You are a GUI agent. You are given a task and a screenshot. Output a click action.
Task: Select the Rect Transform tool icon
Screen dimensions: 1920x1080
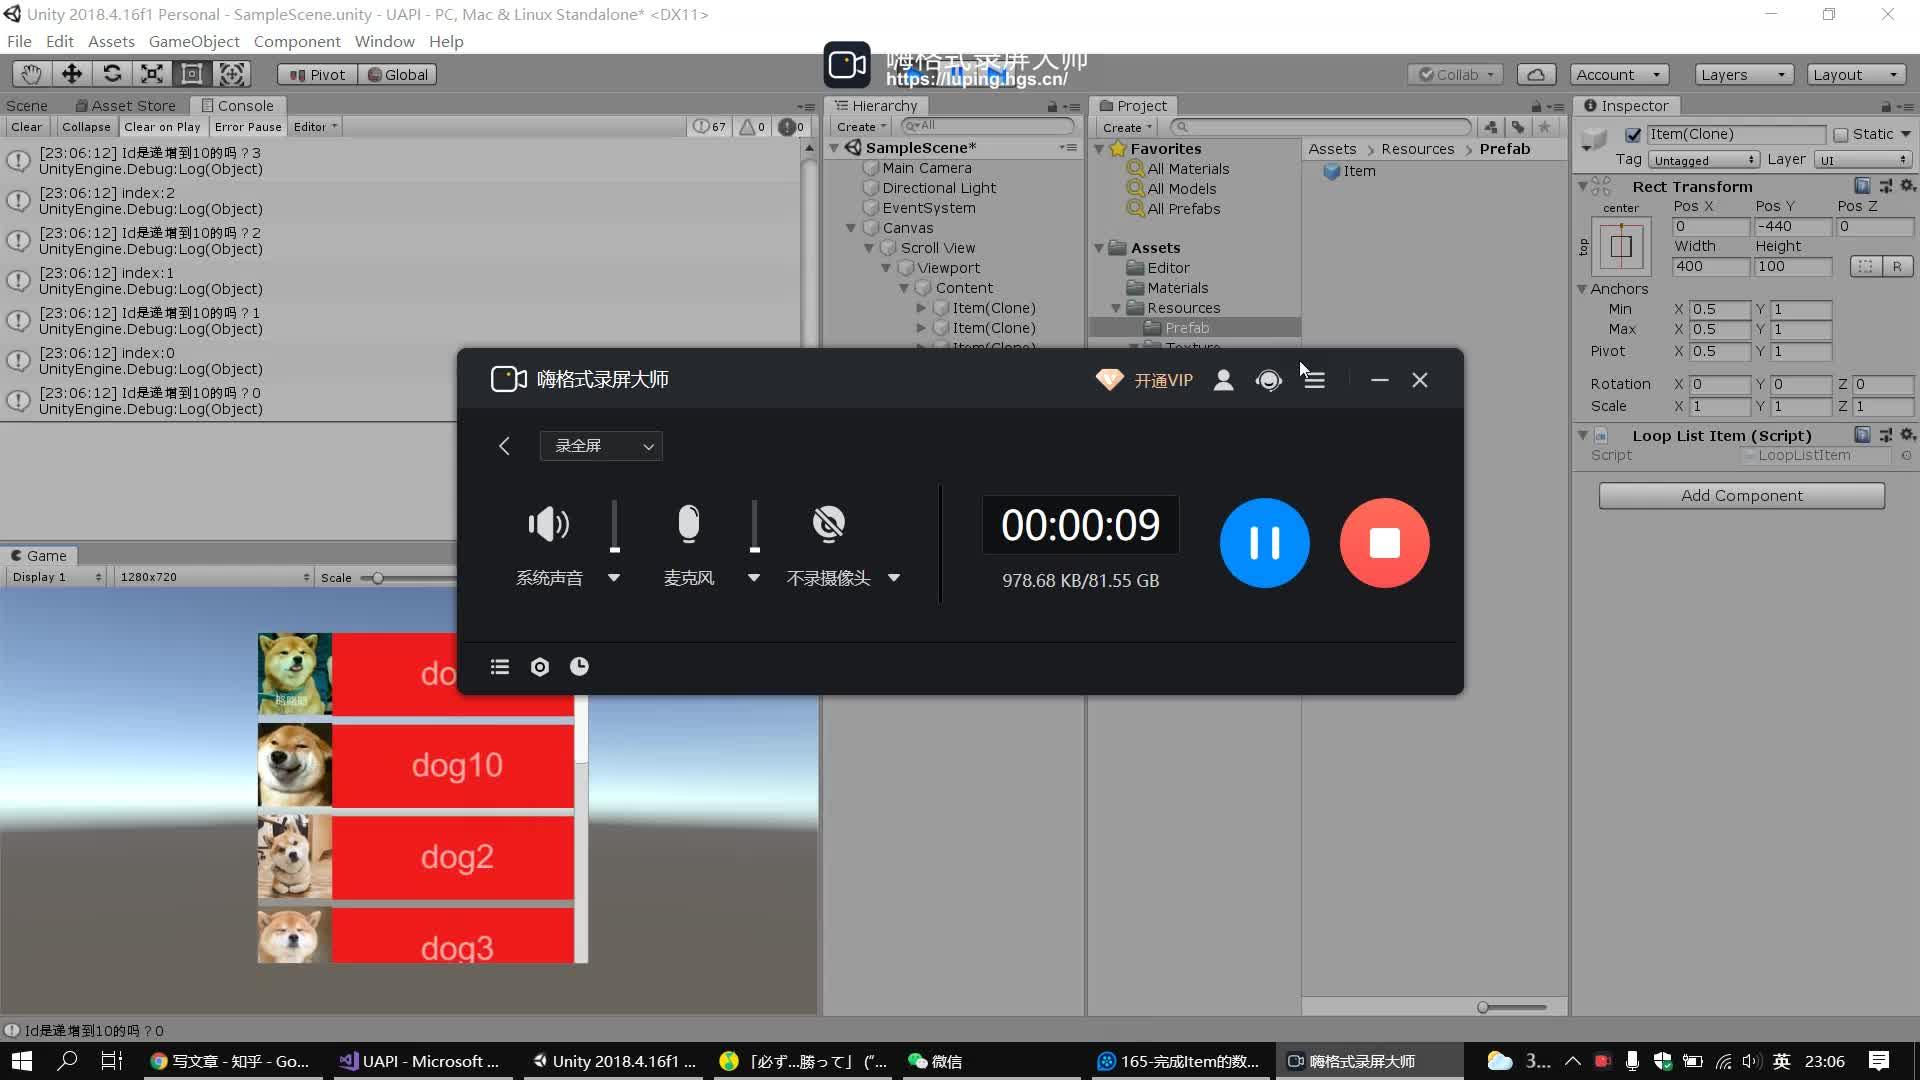(191, 74)
